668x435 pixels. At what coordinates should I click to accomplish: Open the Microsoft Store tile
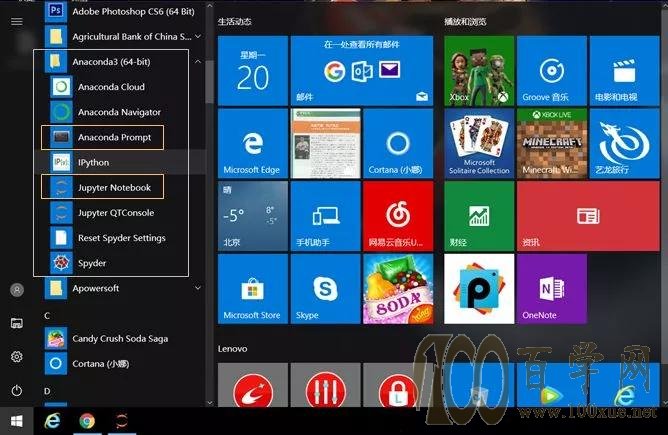coord(253,289)
